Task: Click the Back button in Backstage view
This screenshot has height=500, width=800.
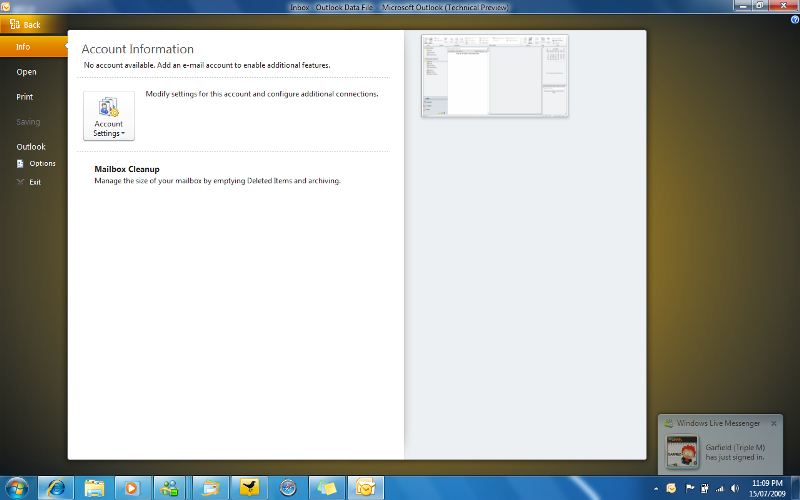Action: (32, 24)
